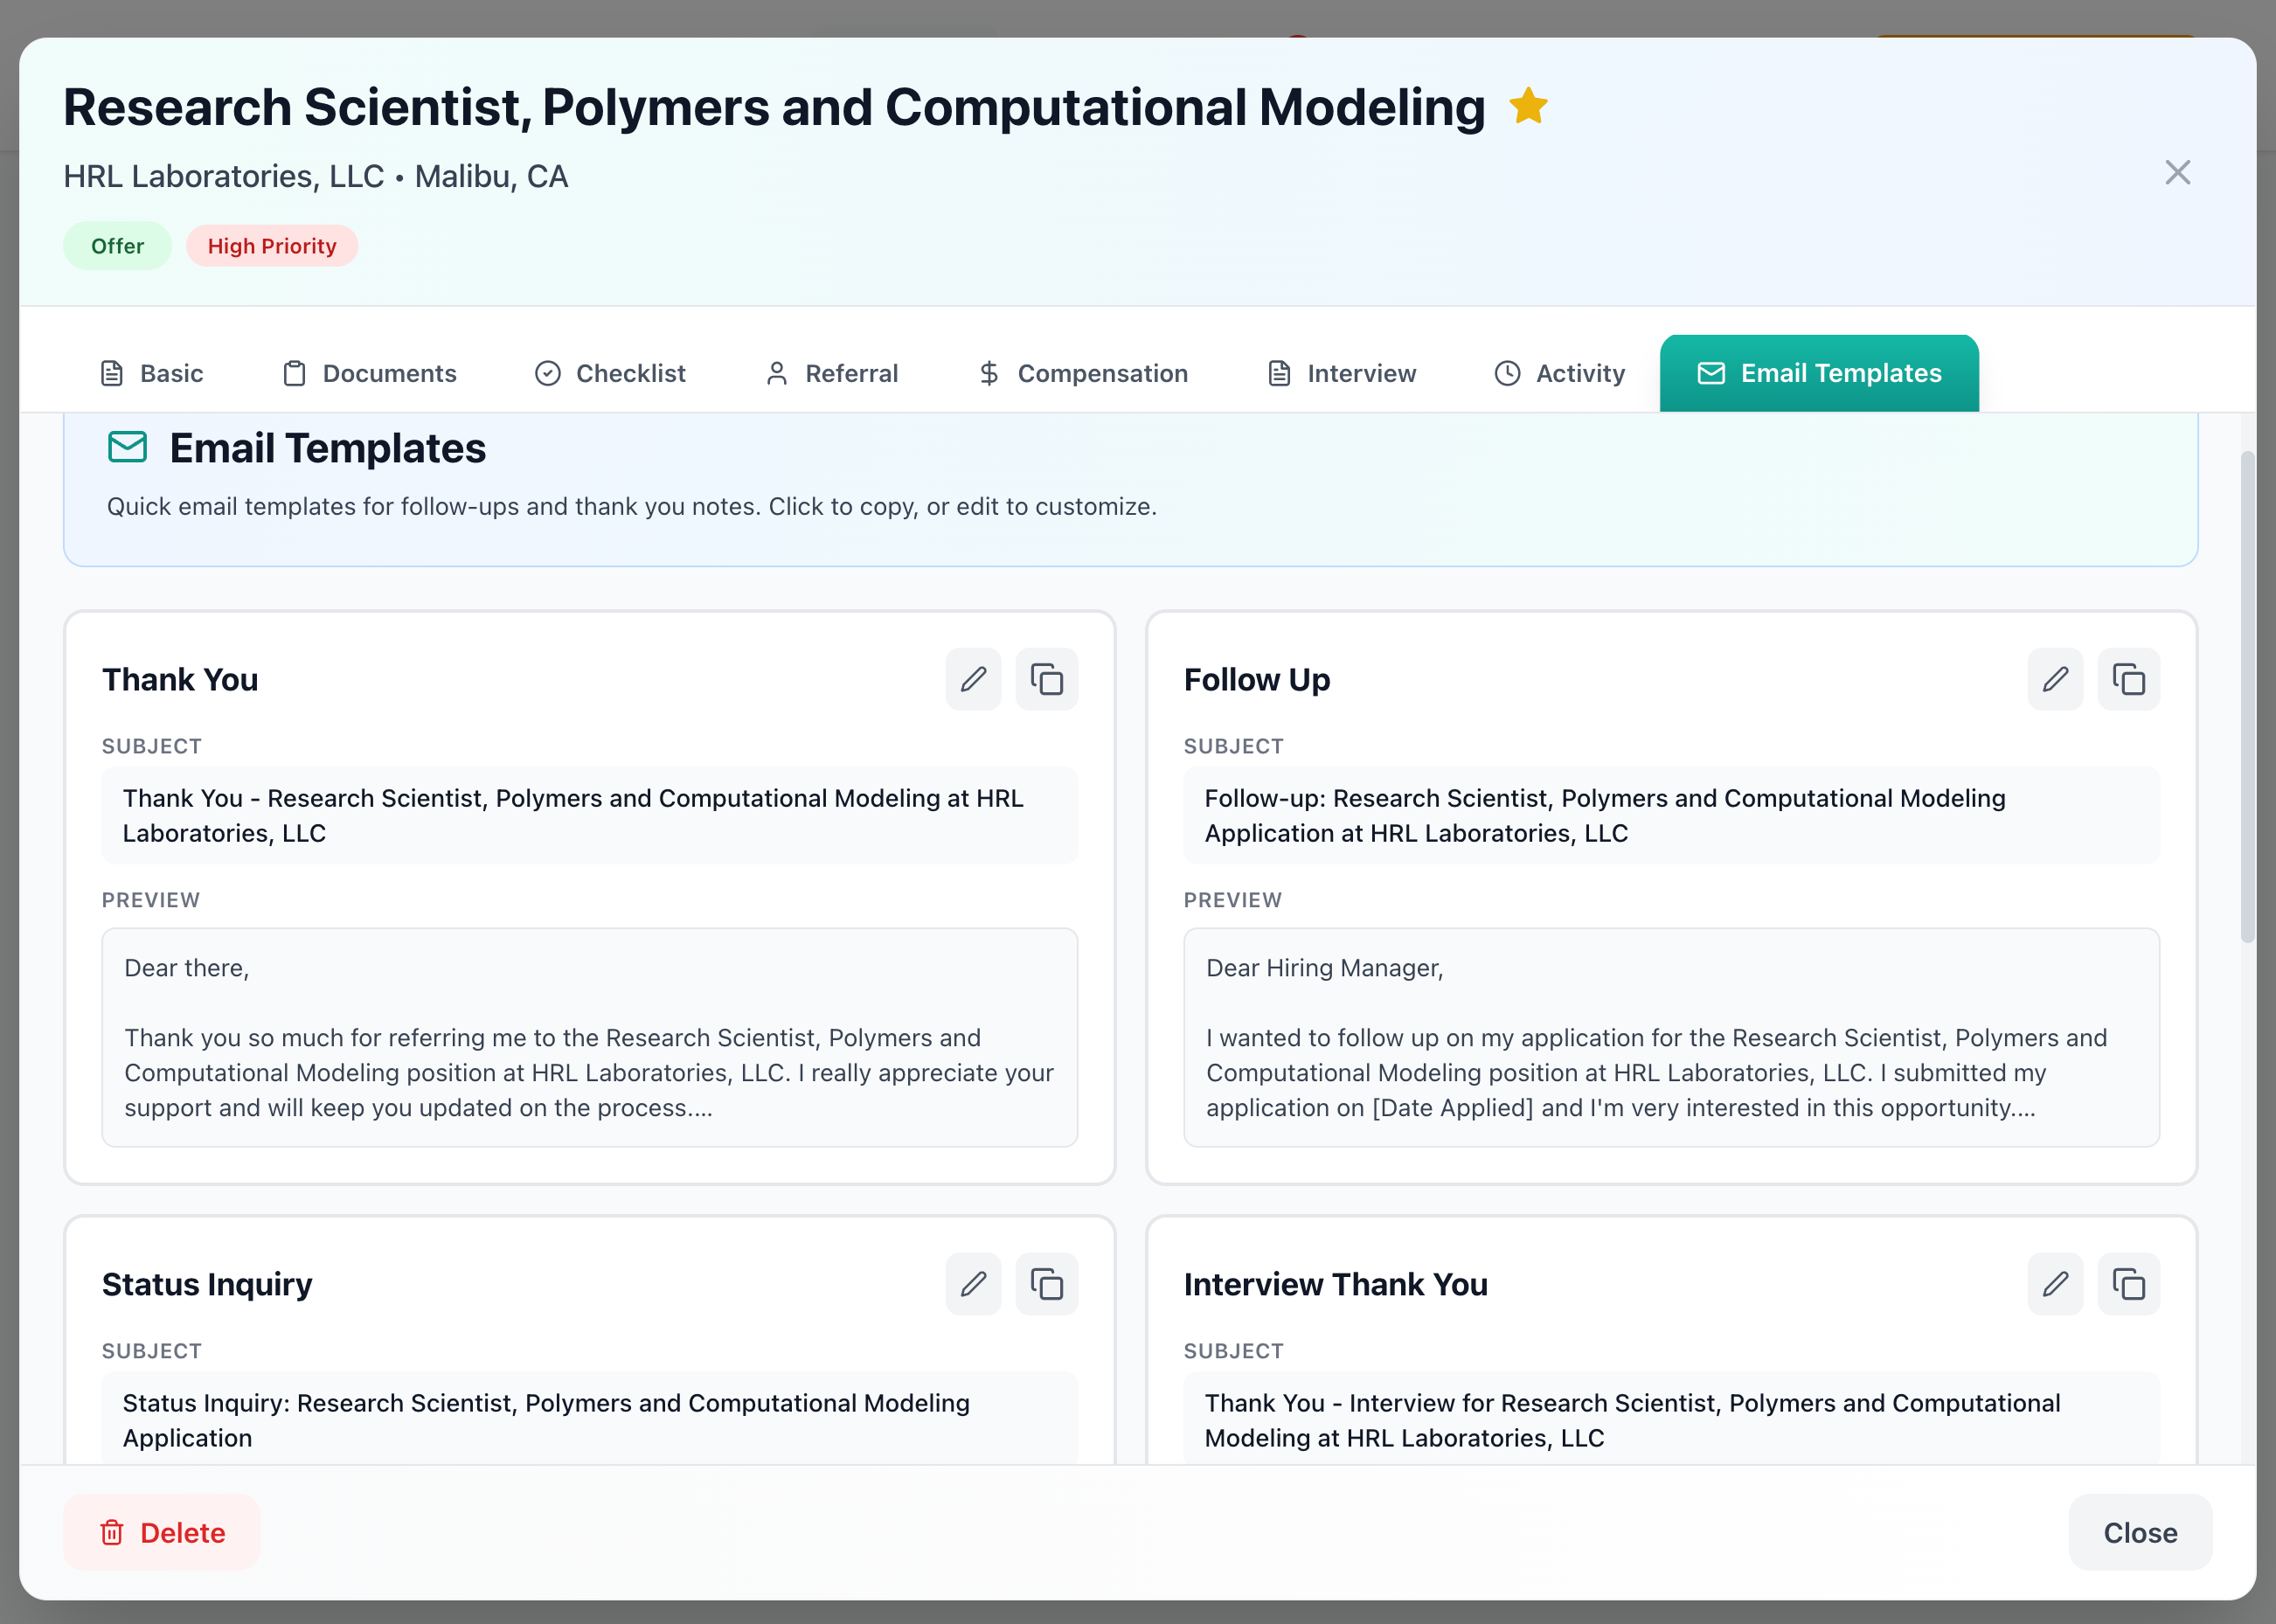Open the Documents tab

tap(369, 373)
